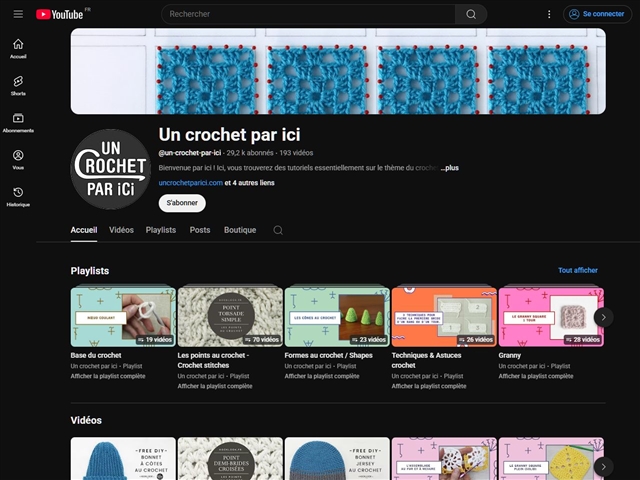
Task: Open the Techniques & Astuces playlist thumbnail
Action: coord(444,317)
